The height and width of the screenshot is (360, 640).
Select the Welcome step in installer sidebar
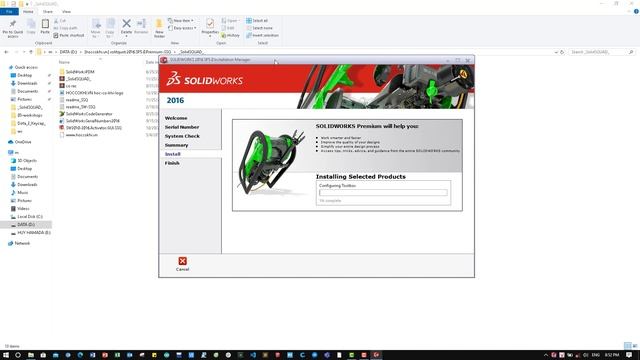176,118
